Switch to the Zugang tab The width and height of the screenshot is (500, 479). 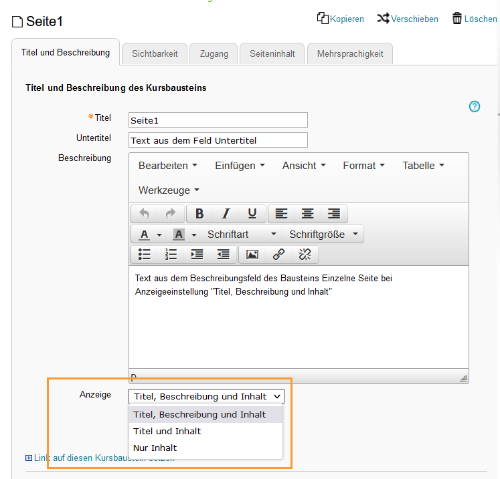(x=214, y=54)
